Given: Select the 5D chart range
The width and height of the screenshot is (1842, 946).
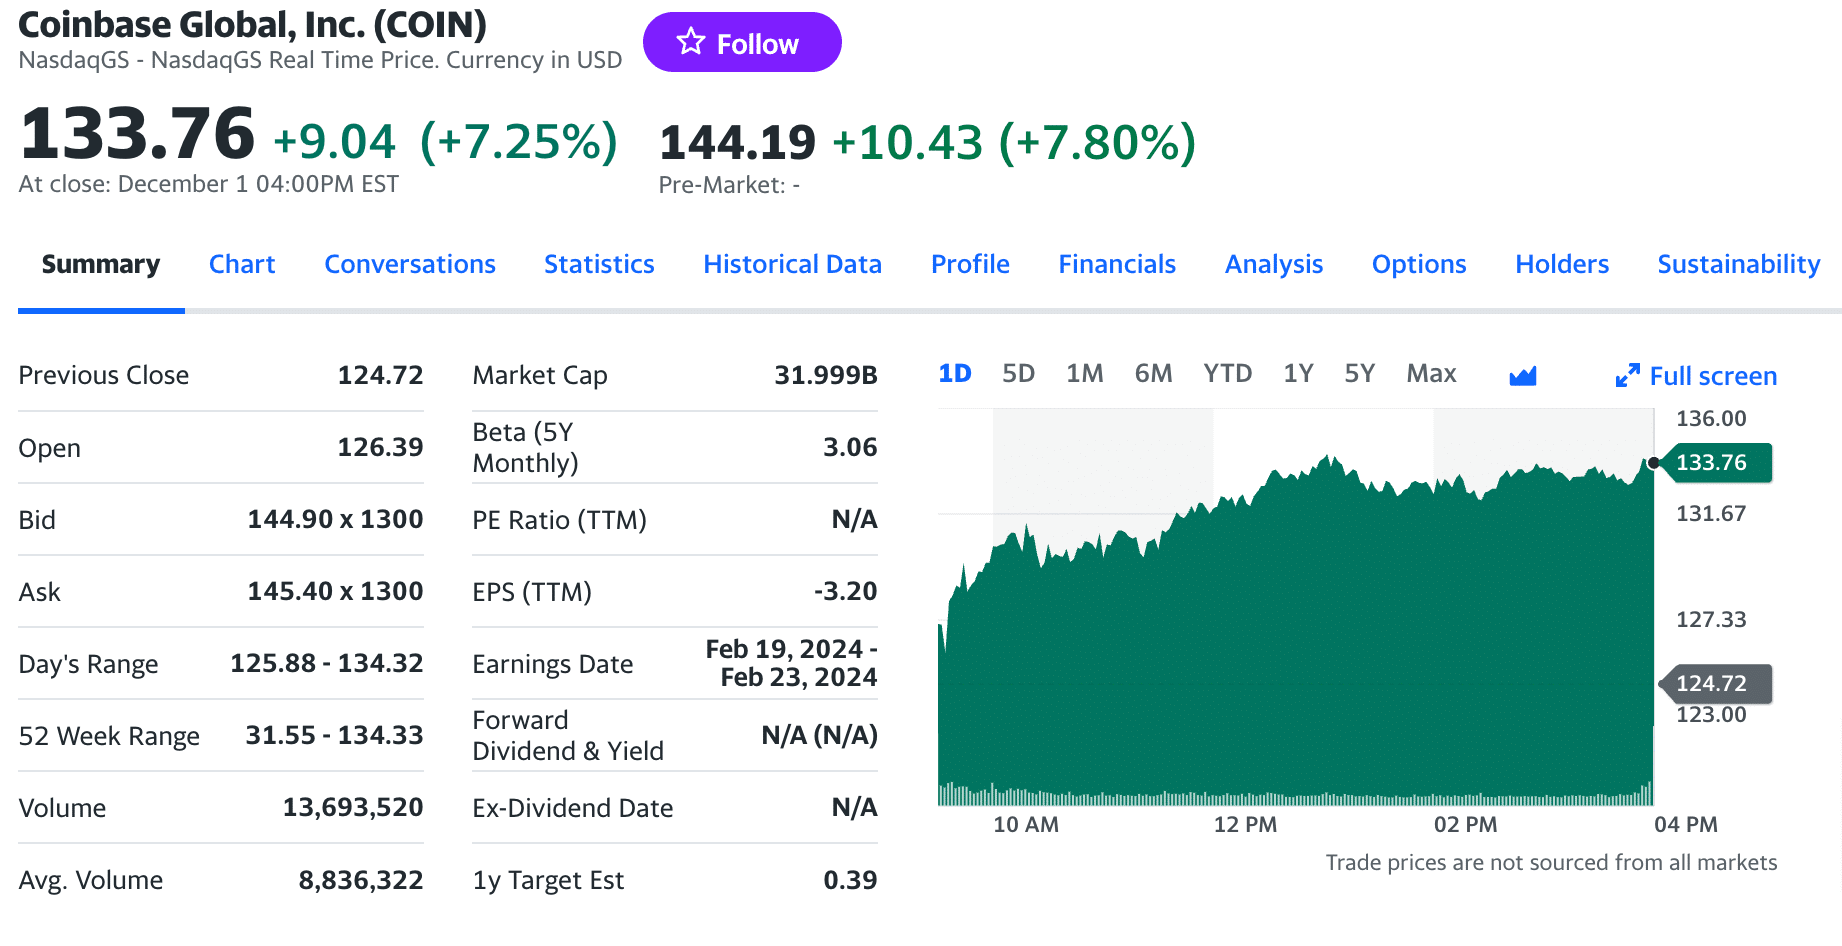Looking at the screenshot, I should pos(1018,374).
